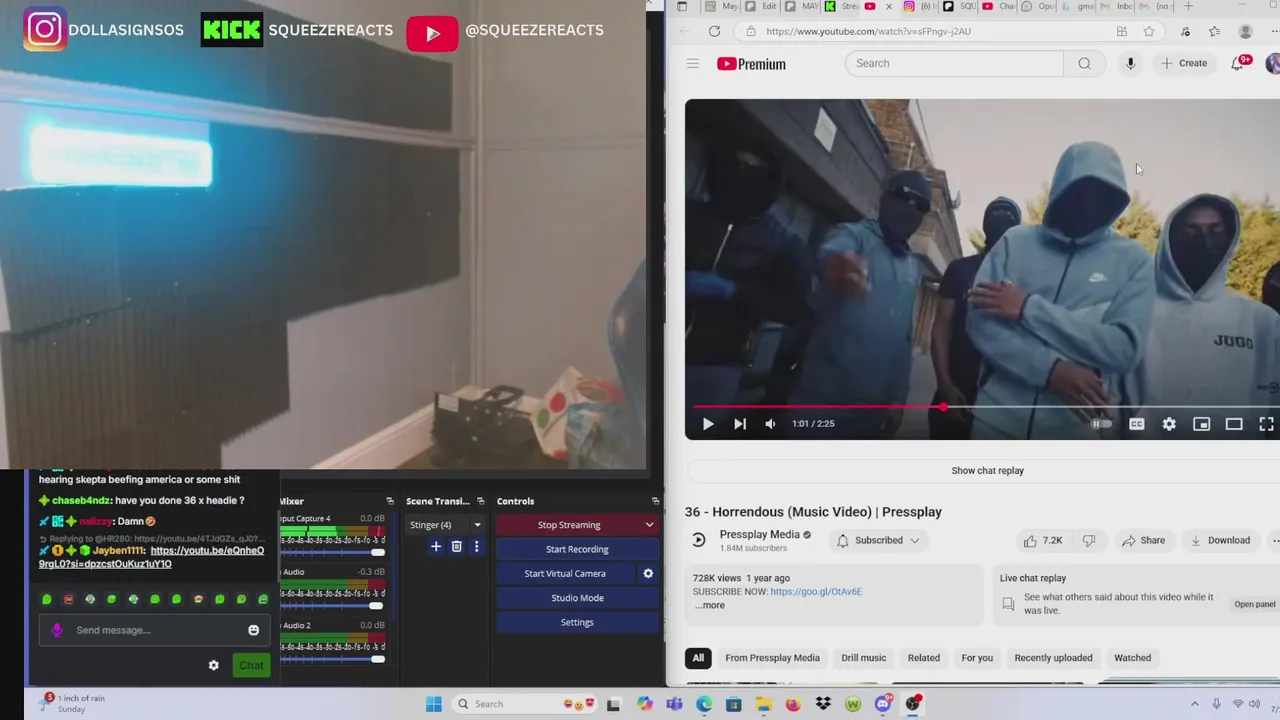The height and width of the screenshot is (720, 1280).
Task: Select the Recently uploaded chip
Action: tap(1053, 658)
